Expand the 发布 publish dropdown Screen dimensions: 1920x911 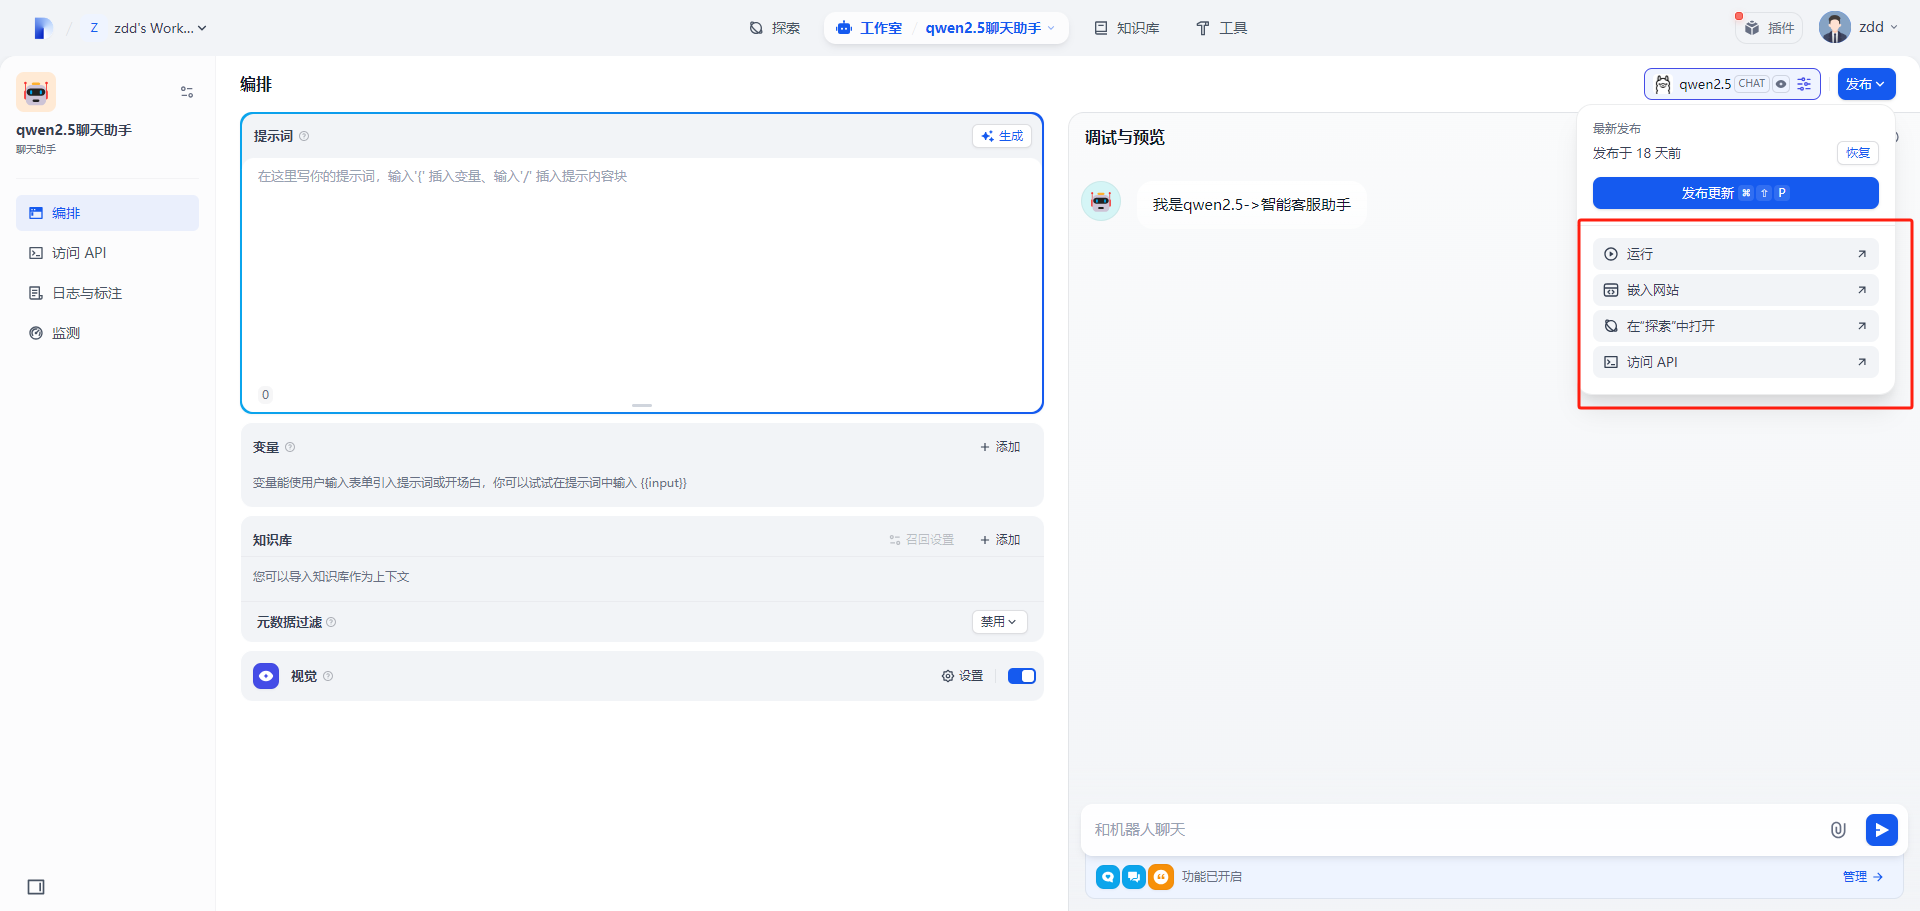(1866, 84)
